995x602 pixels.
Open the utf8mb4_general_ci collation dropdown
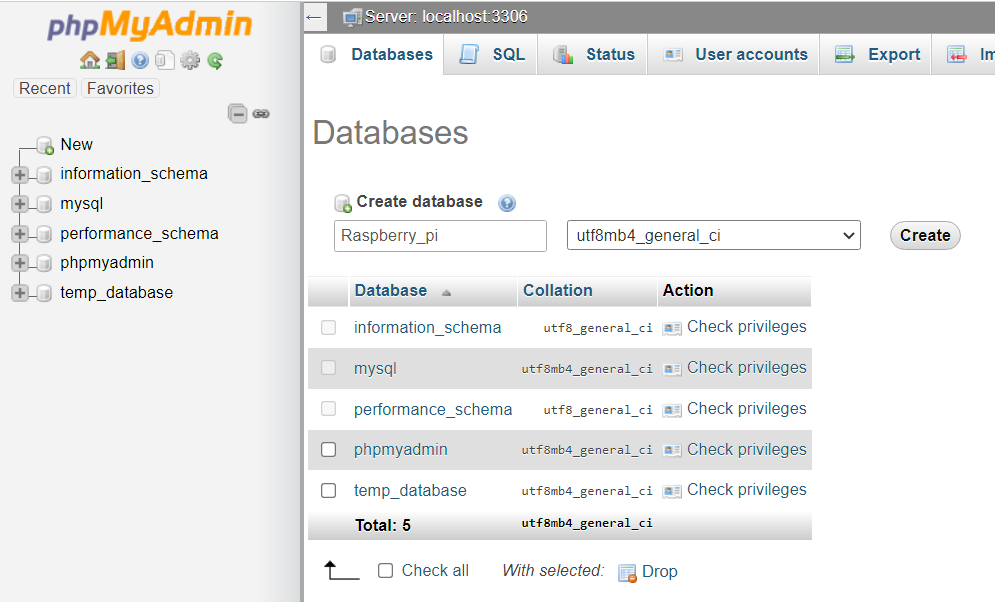tap(714, 235)
